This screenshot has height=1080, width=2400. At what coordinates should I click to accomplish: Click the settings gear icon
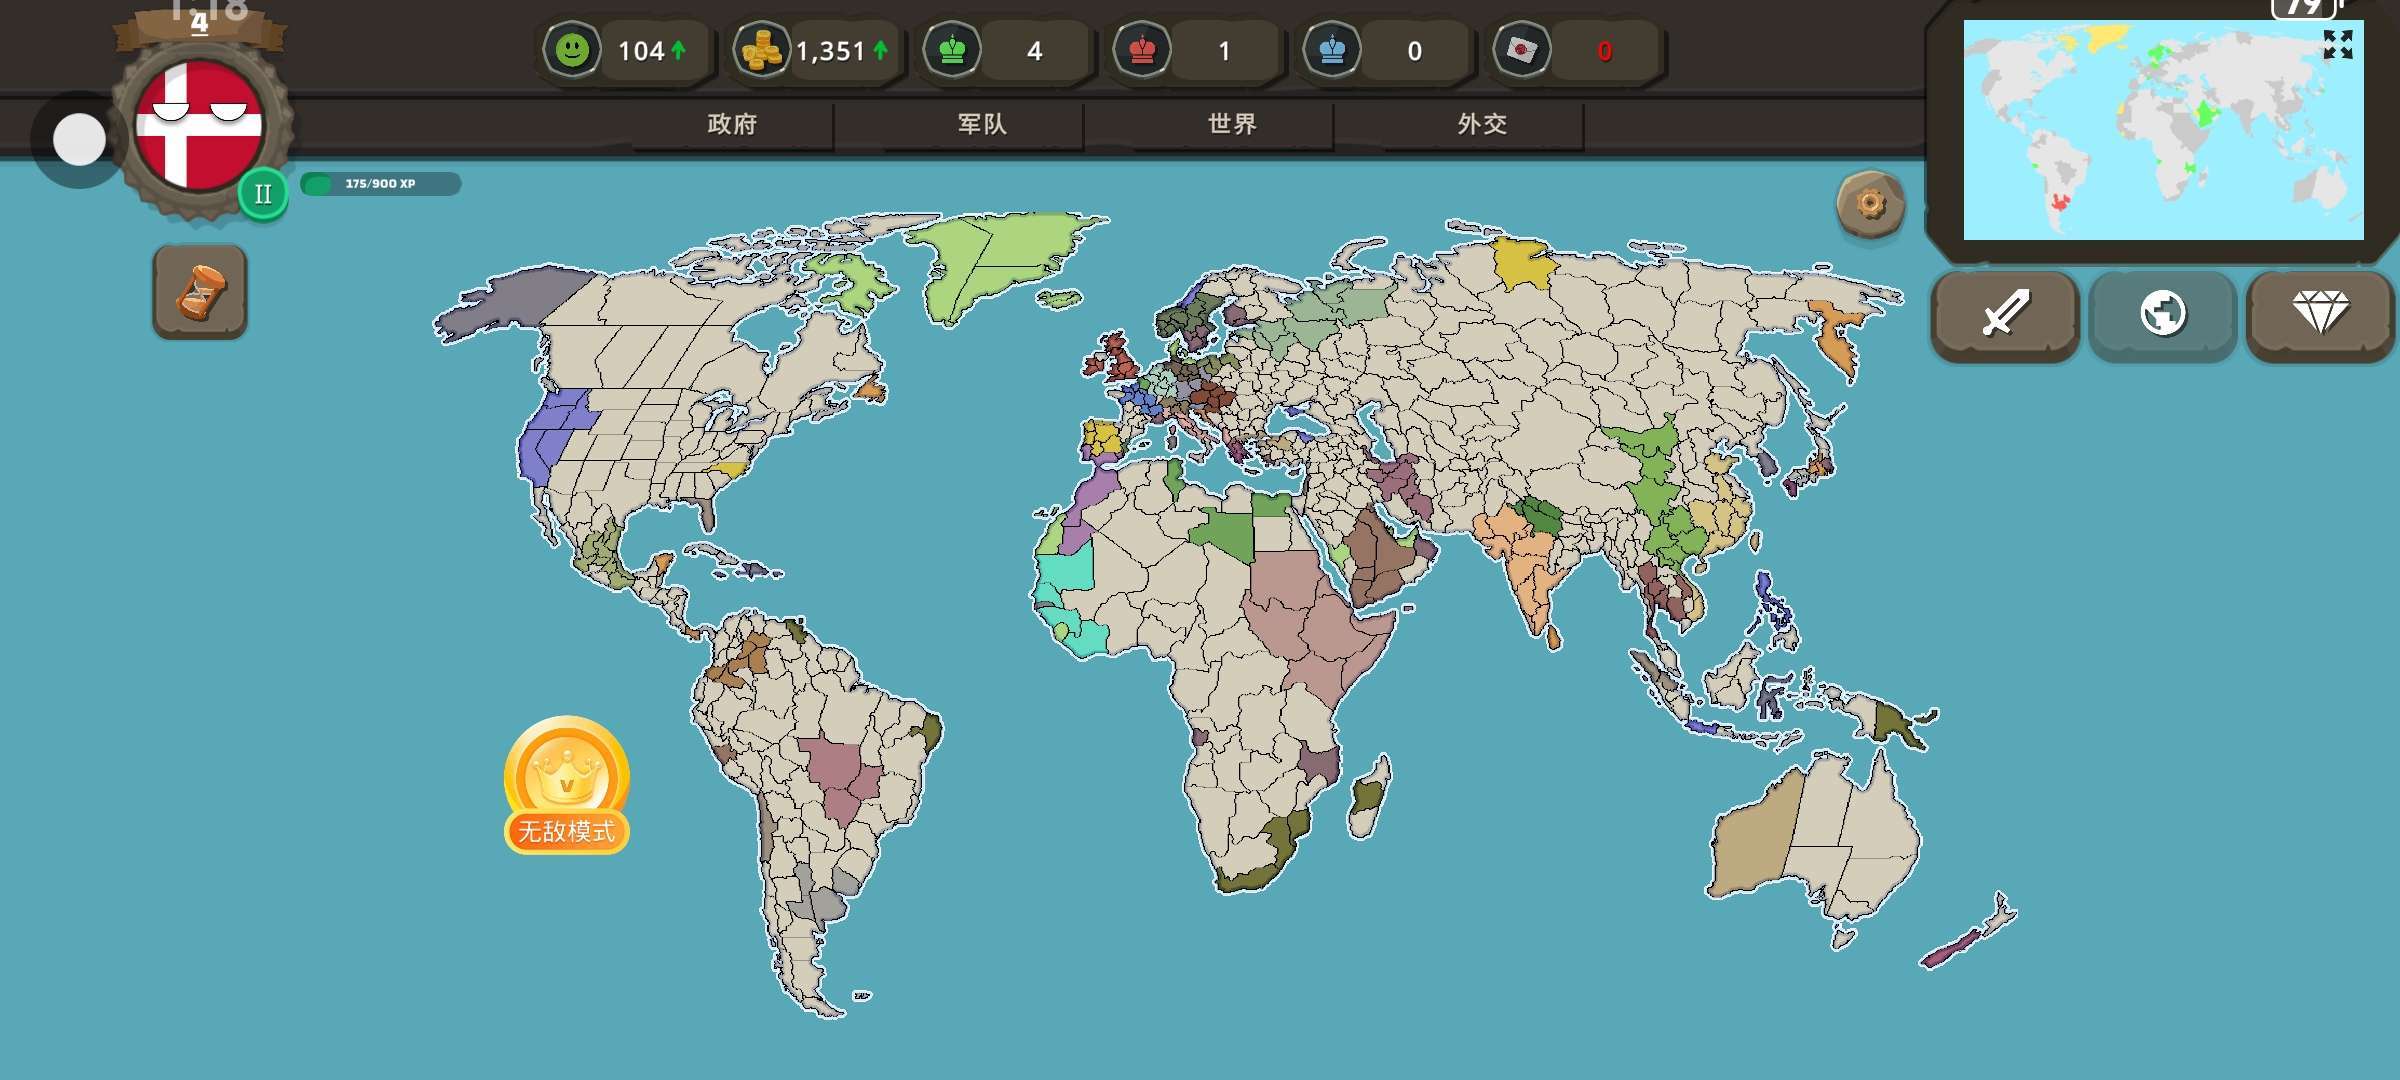1870,205
